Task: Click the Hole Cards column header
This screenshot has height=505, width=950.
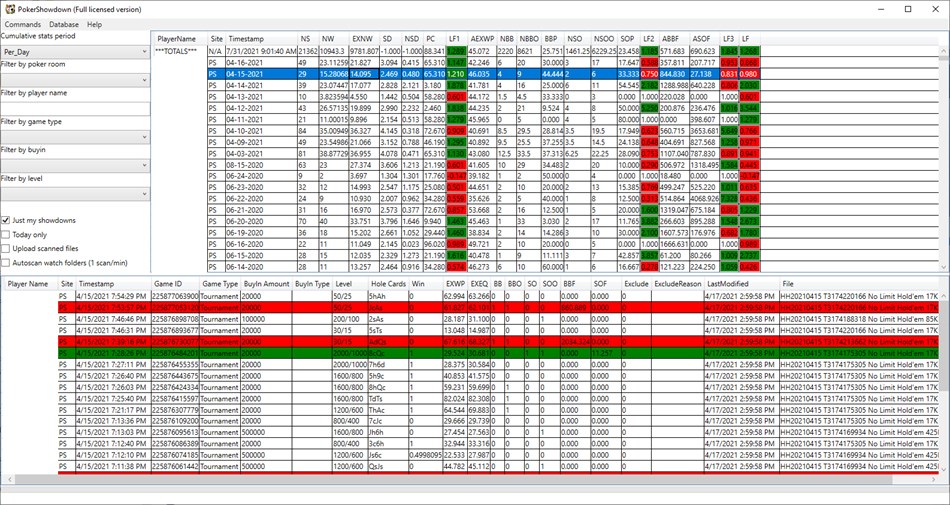Action: 388,283
